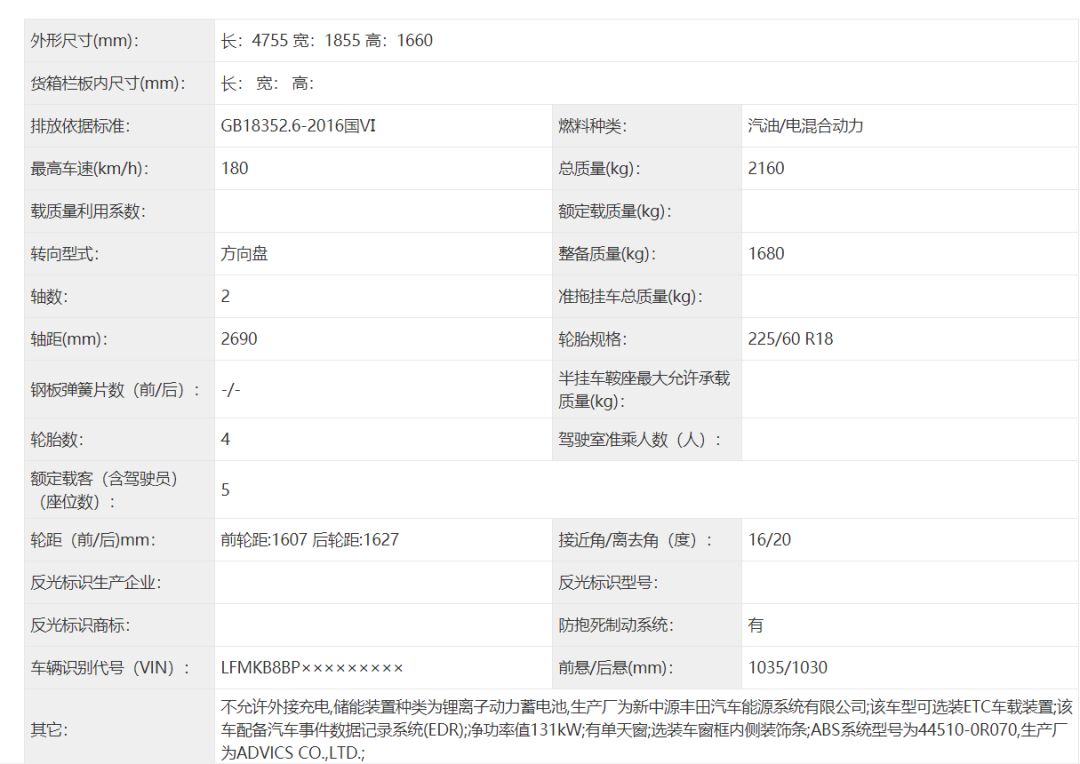Select the overhang value 1035/1030
This screenshot has height=764, width=1080.
tap(788, 667)
